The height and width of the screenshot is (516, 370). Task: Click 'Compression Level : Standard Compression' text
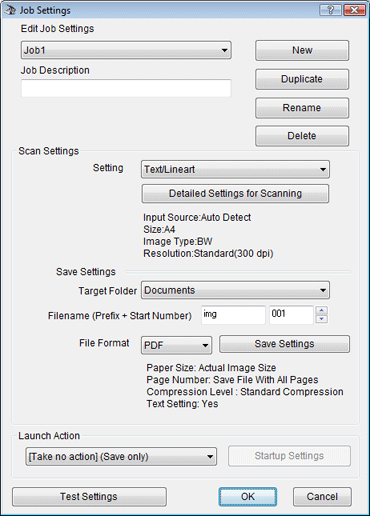tap(245, 392)
